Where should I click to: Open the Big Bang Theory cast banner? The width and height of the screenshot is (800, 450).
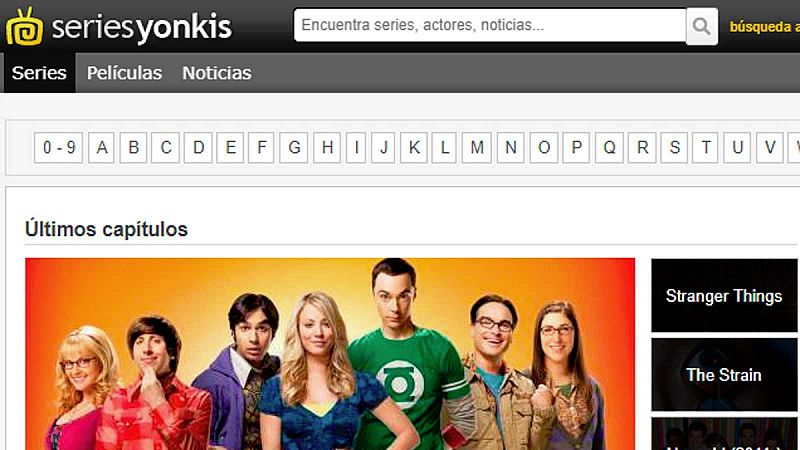330,354
